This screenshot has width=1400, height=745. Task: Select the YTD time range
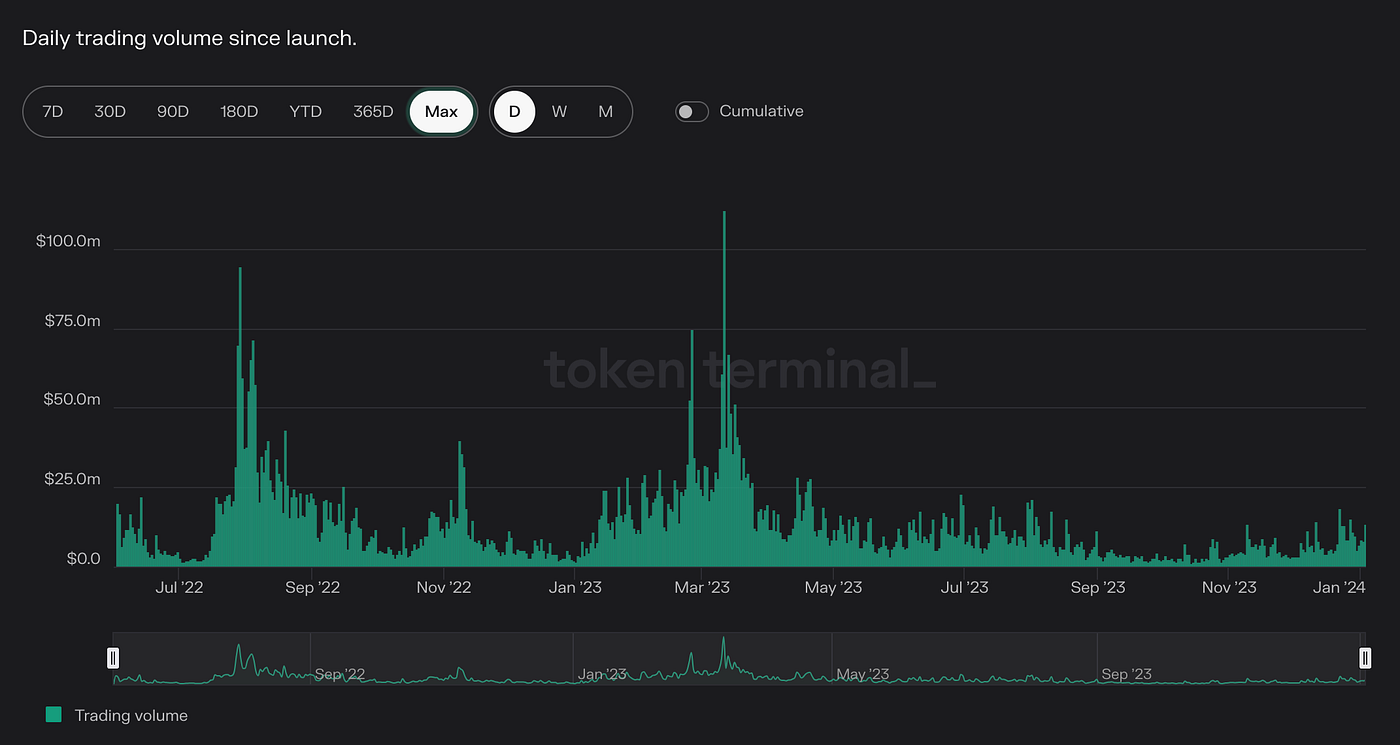[305, 111]
